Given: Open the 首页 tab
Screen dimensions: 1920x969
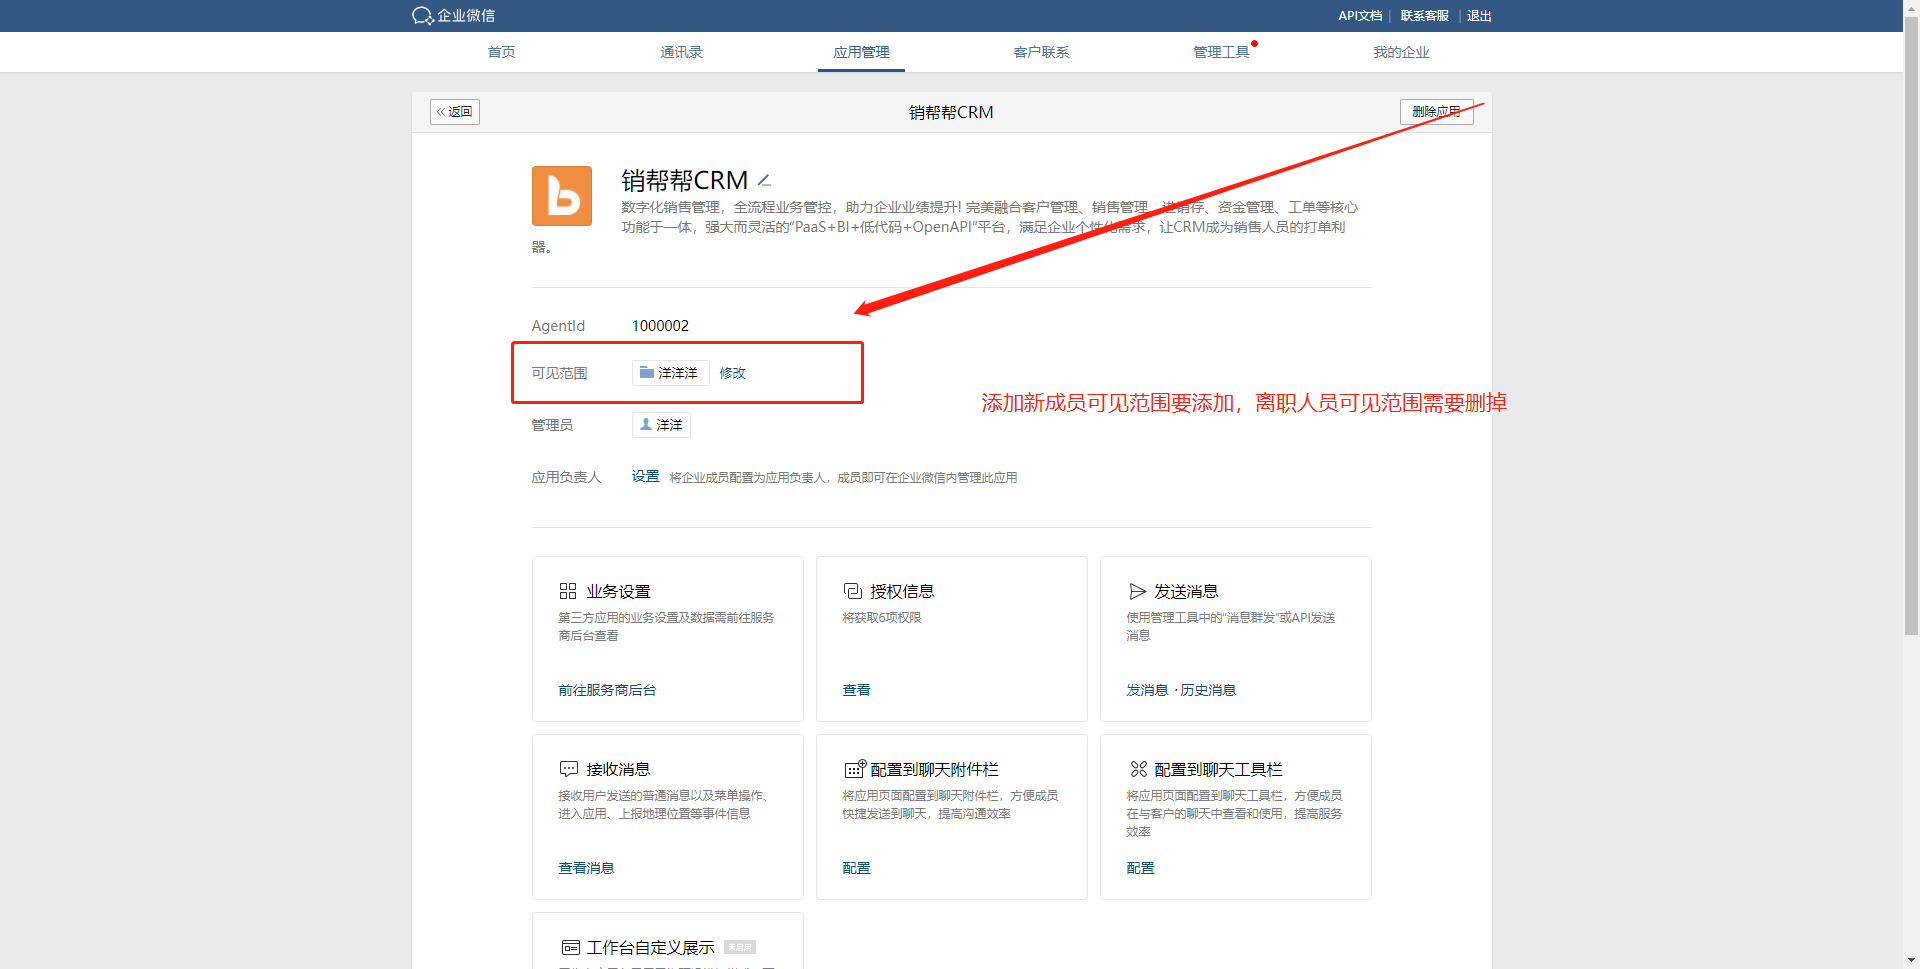Looking at the screenshot, I should point(501,52).
